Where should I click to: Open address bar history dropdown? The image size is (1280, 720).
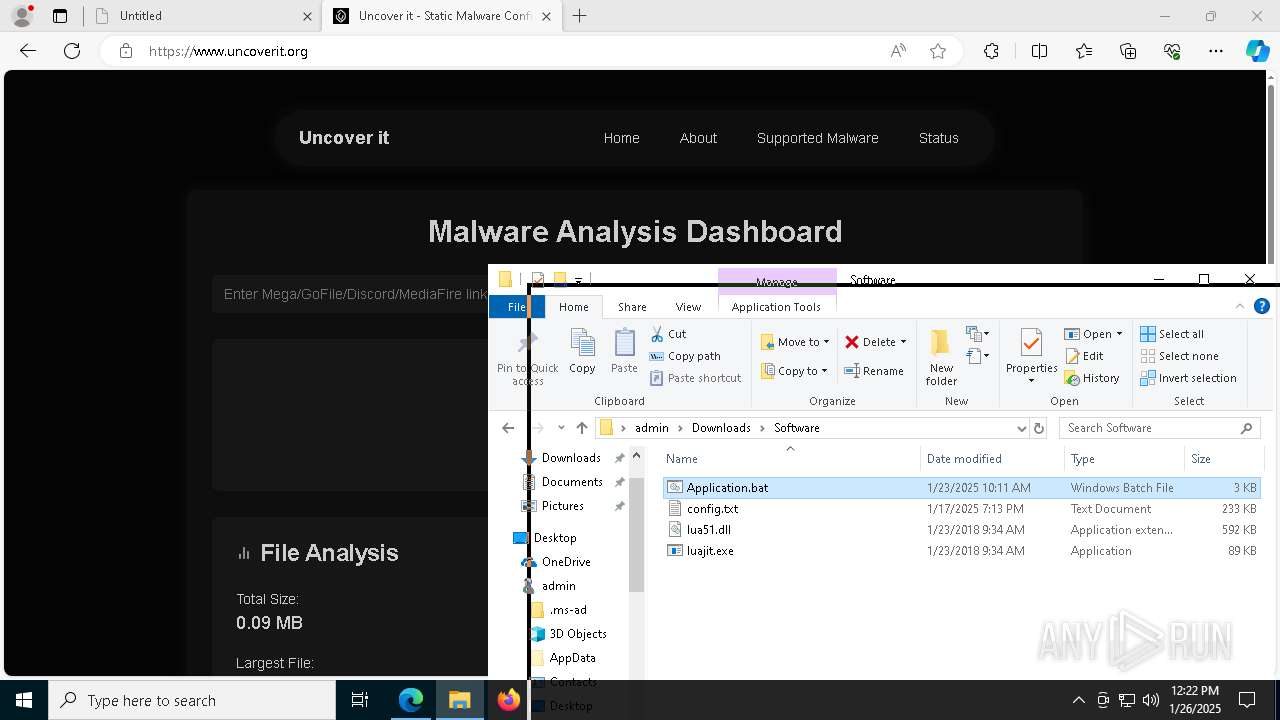pos(1021,428)
